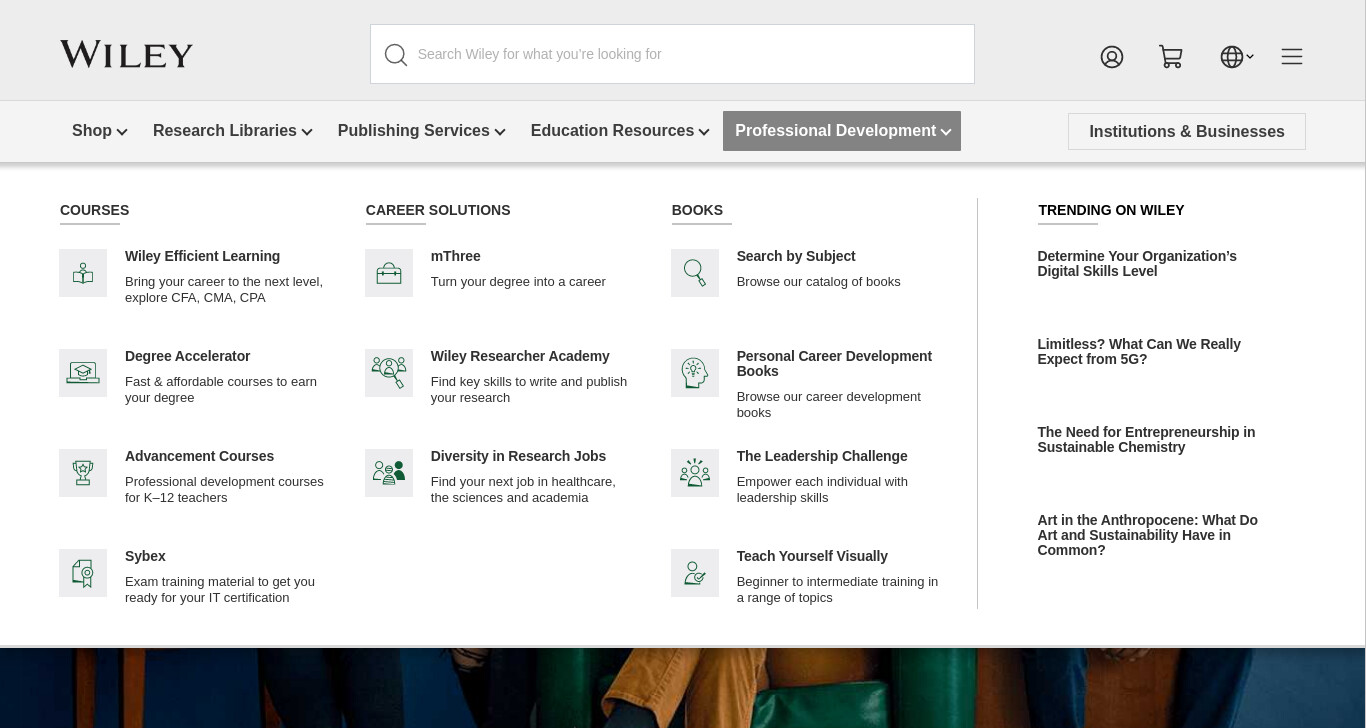Focus the Search Wiley input field
Image resolution: width=1366 pixels, height=728 pixels.
pyautogui.click(x=672, y=54)
